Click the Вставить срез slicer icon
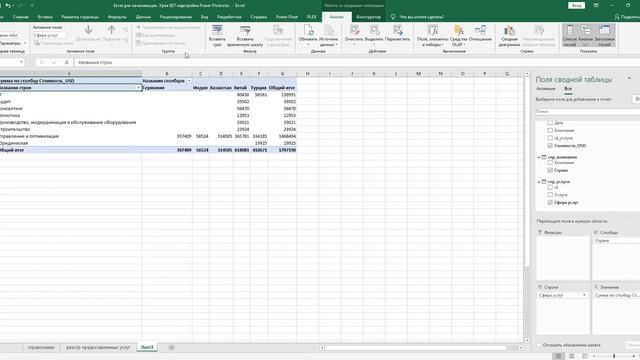Viewport: 640px width, 360px height. [x=217, y=30]
